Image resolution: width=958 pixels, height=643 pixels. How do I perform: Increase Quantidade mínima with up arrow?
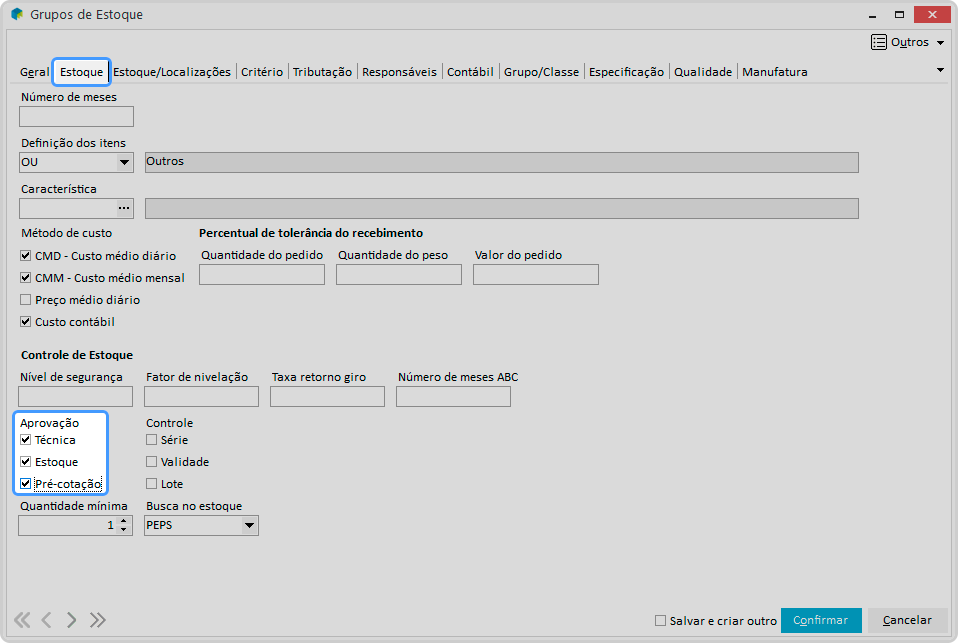(124, 521)
